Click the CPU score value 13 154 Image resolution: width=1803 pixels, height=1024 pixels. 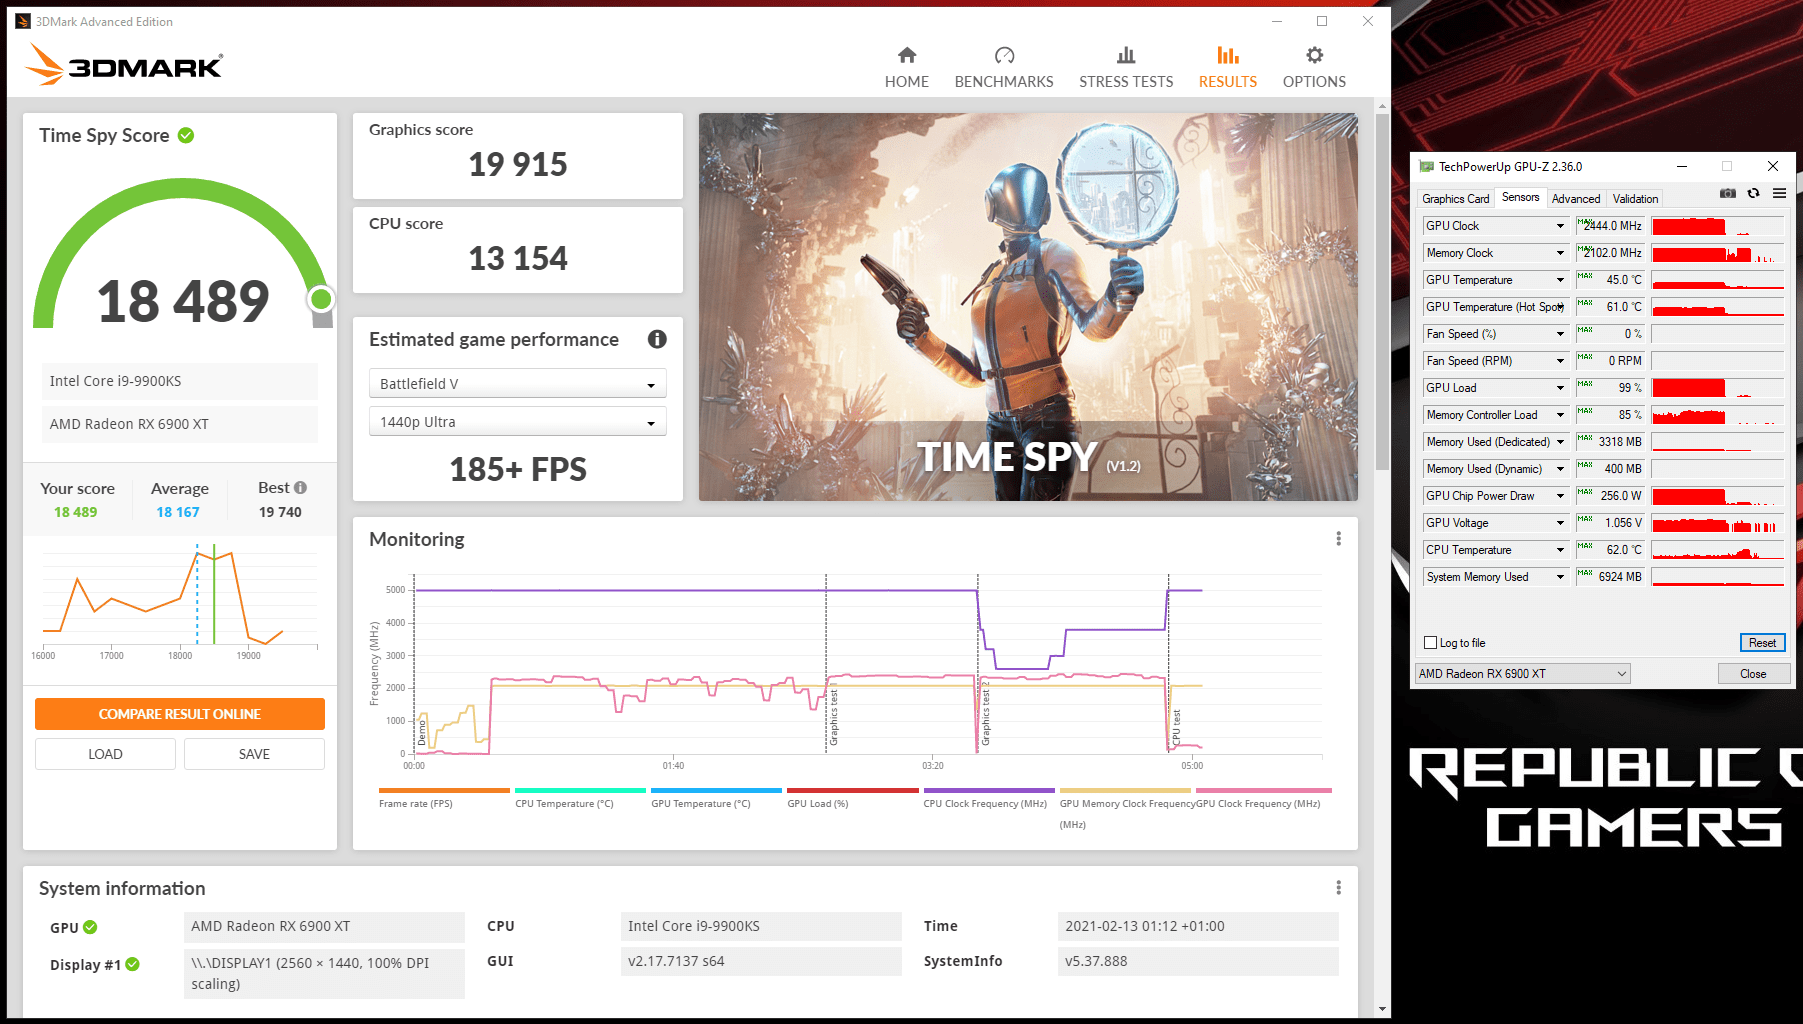[517, 259]
